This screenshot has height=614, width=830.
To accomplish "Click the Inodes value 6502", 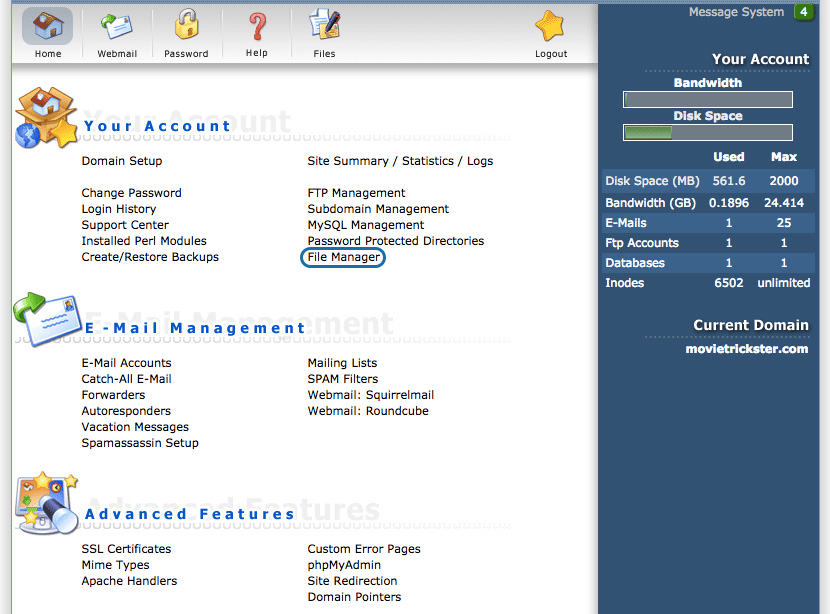I will [728, 283].
